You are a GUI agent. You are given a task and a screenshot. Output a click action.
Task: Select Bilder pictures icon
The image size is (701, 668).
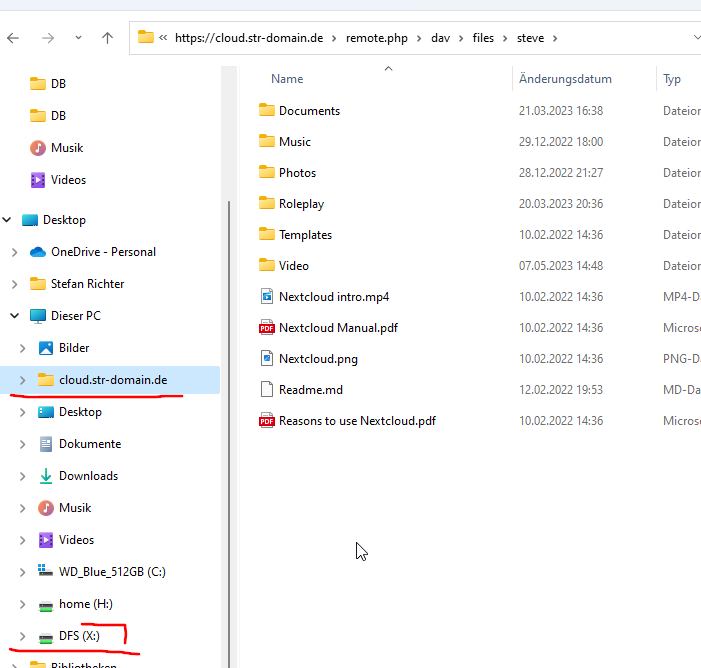tap(46, 348)
